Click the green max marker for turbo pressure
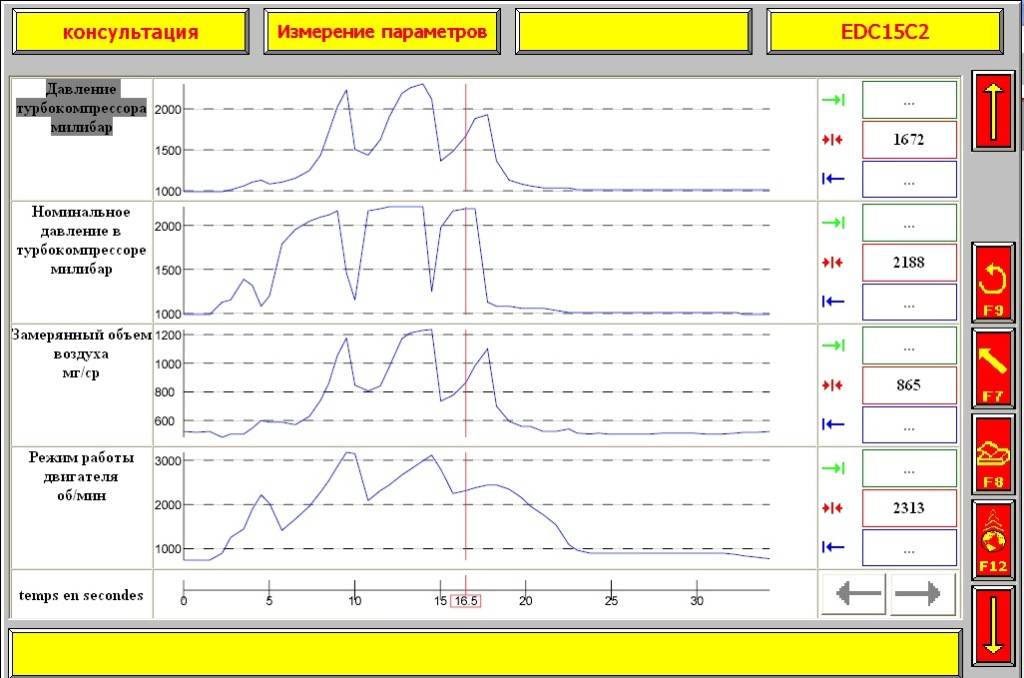1024x678 pixels. [x=833, y=100]
